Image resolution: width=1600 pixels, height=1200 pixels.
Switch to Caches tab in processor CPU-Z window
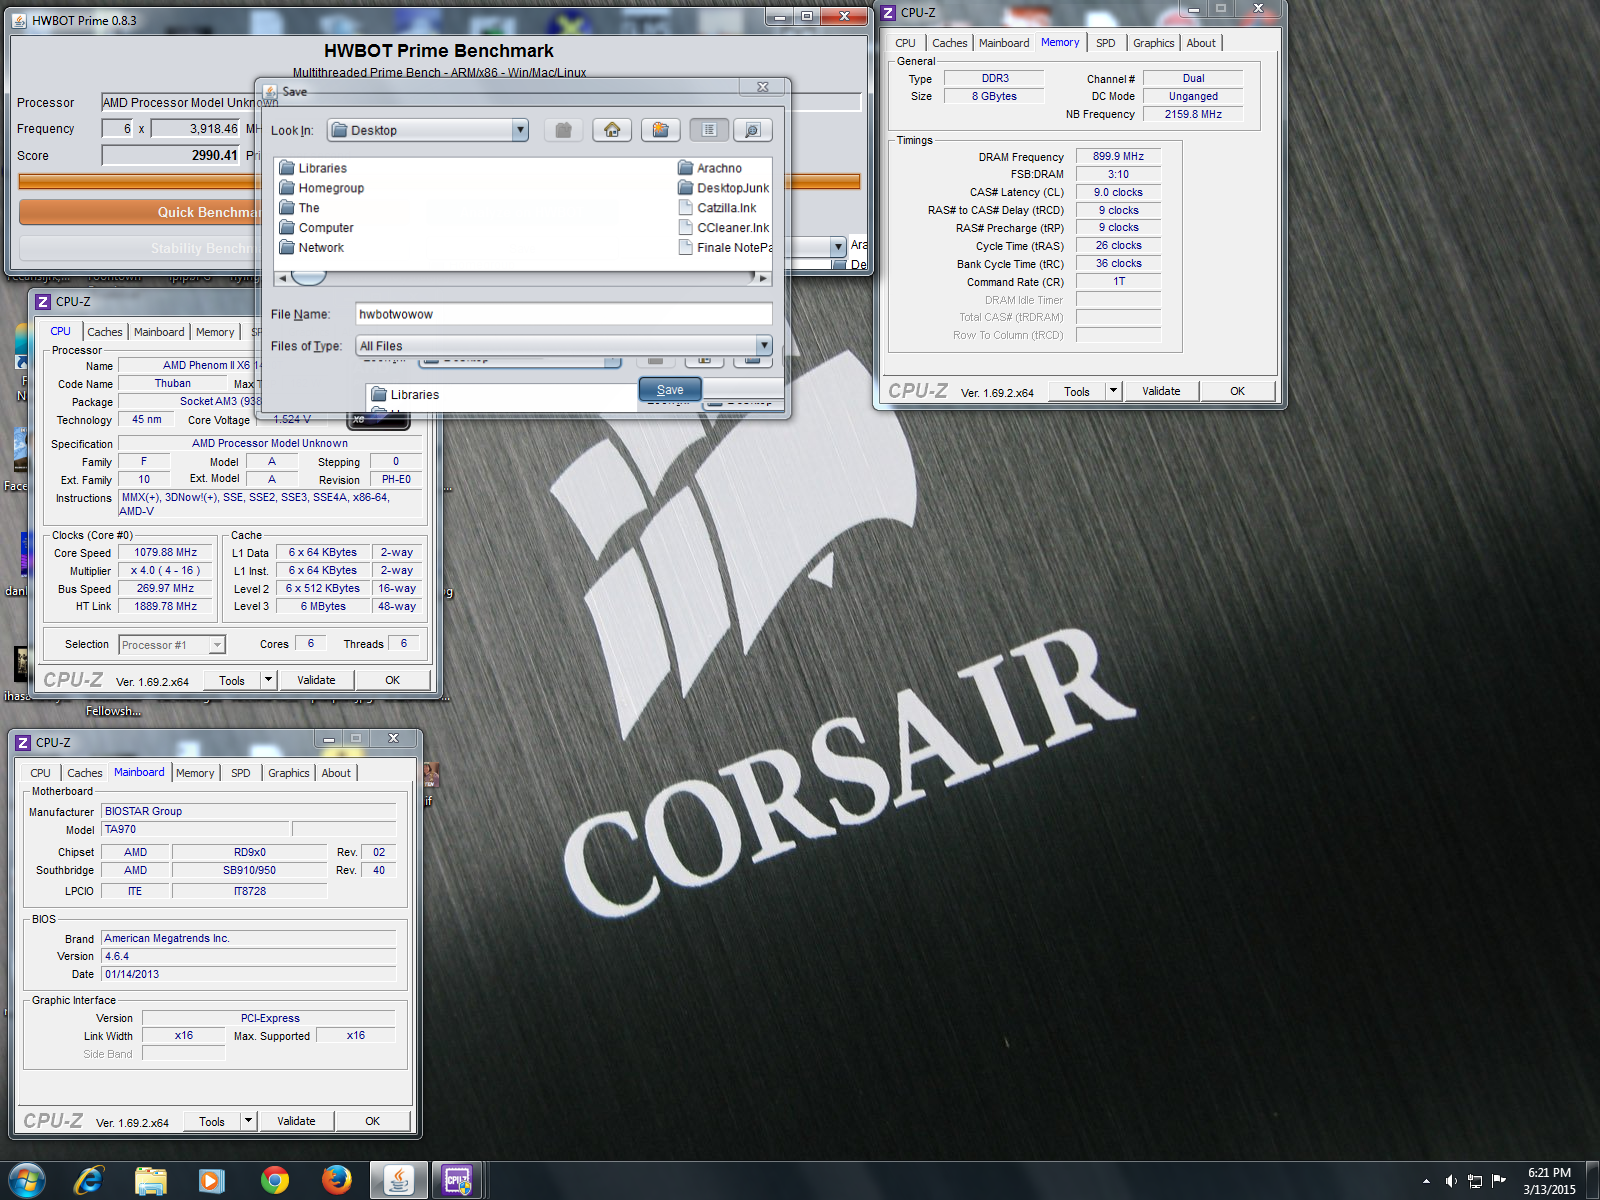pos(104,332)
